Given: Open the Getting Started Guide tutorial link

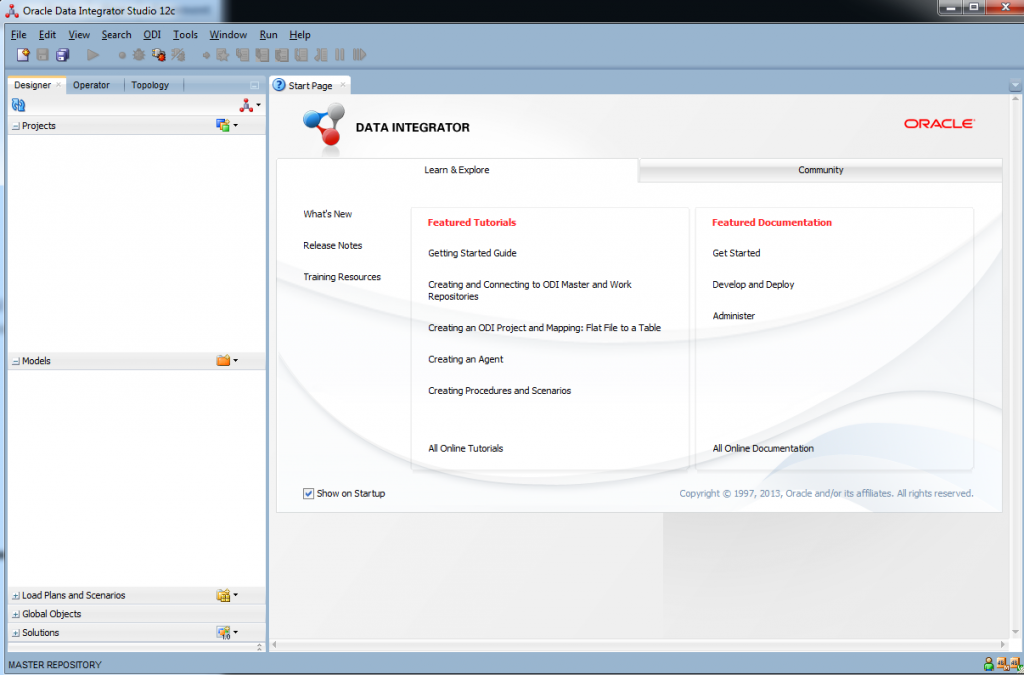Looking at the screenshot, I should tap(472, 253).
